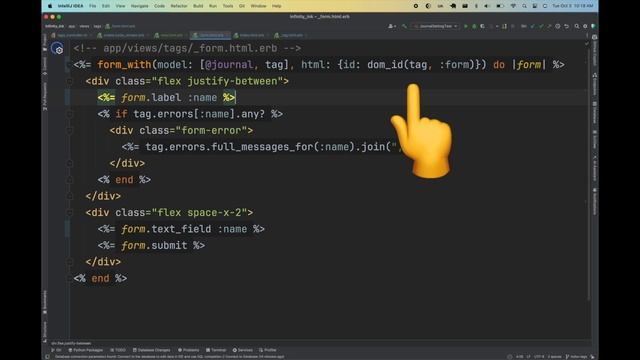Open the Bookmarks tool window on left stripe

click(45, 302)
